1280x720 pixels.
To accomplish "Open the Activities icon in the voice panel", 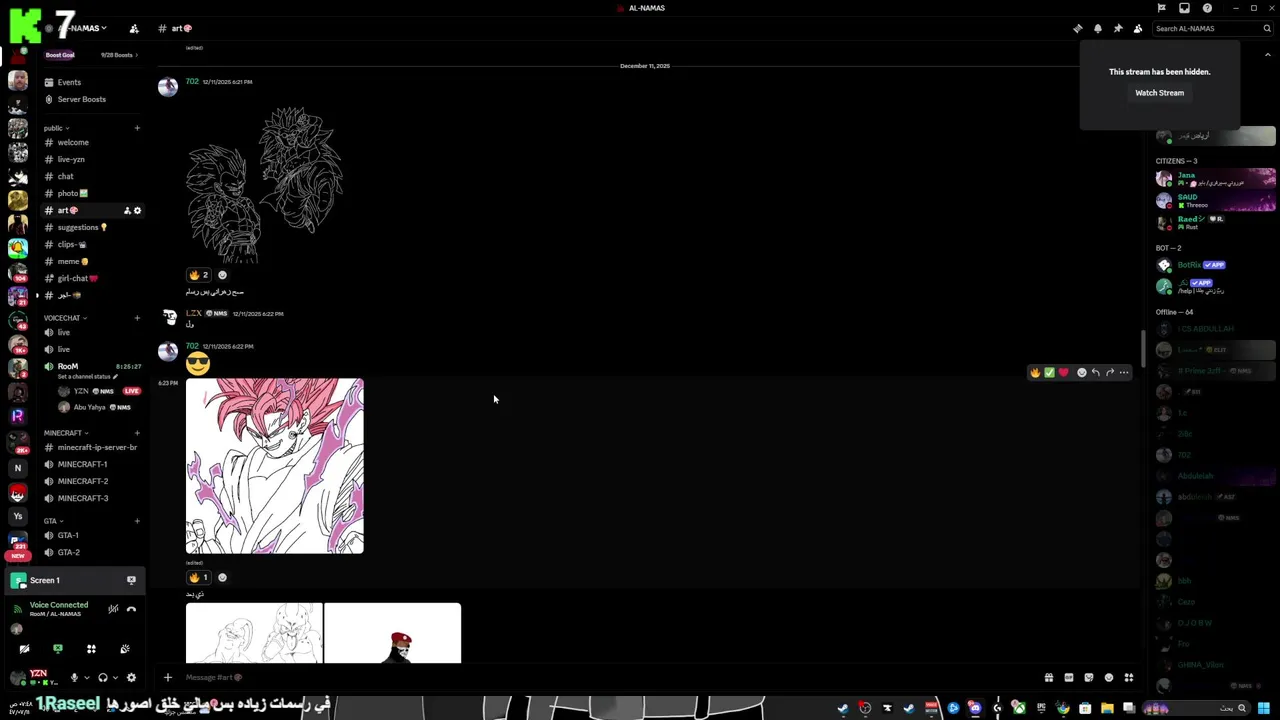I will [x=91, y=649].
